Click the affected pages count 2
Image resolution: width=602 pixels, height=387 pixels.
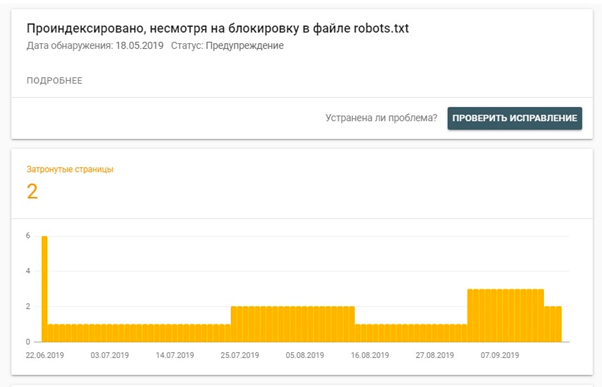coord(32,191)
